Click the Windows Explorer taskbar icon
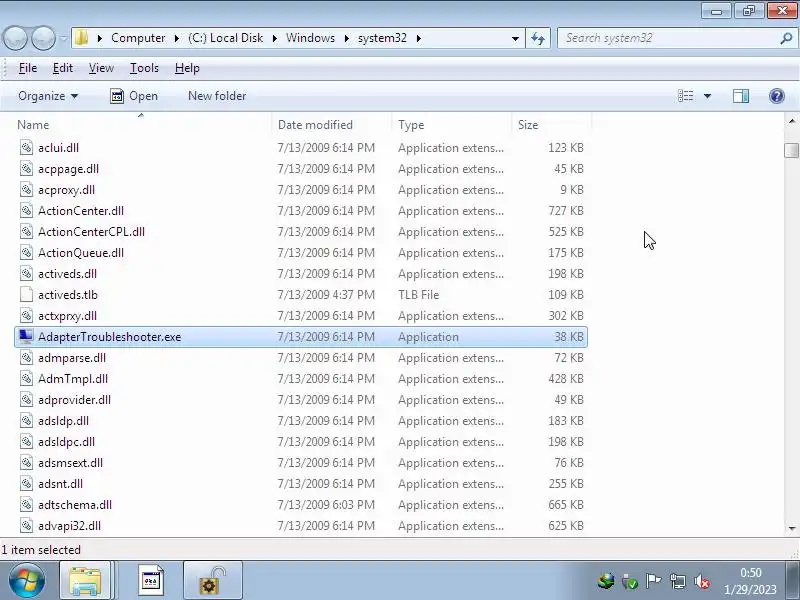 click(85, 580)
